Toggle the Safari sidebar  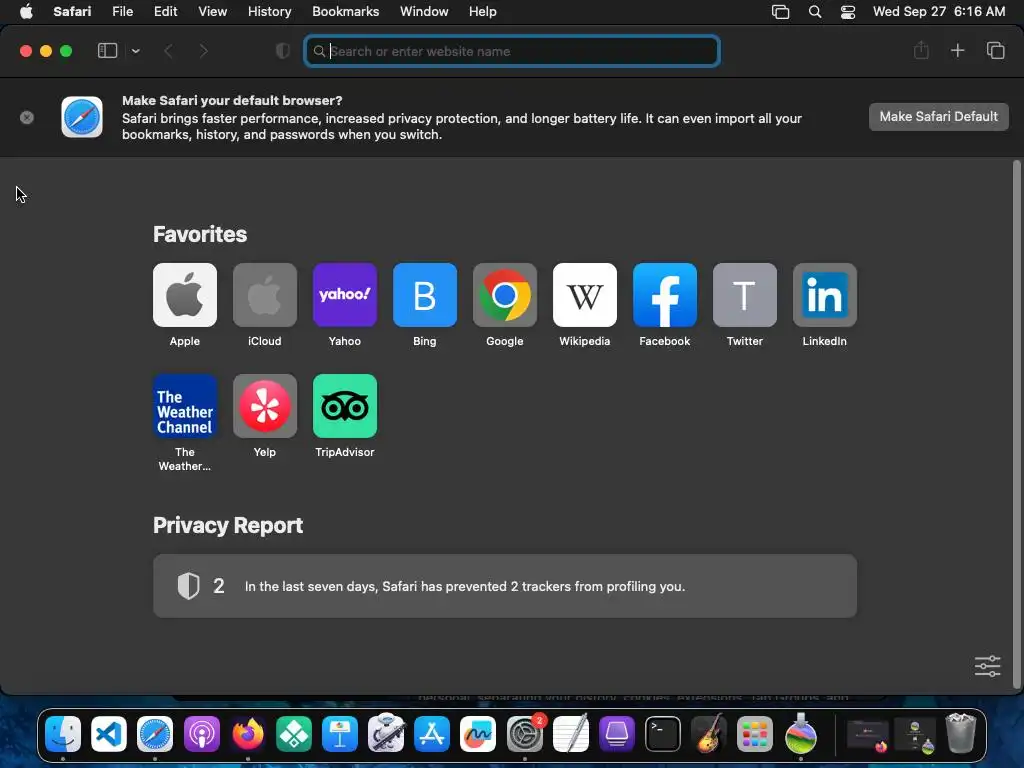pos(107,51)
